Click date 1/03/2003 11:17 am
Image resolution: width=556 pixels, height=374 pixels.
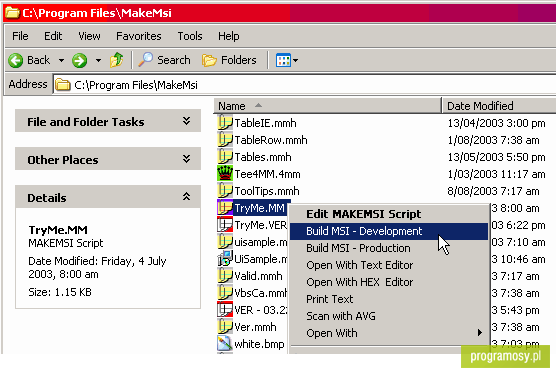click(496, 174)
